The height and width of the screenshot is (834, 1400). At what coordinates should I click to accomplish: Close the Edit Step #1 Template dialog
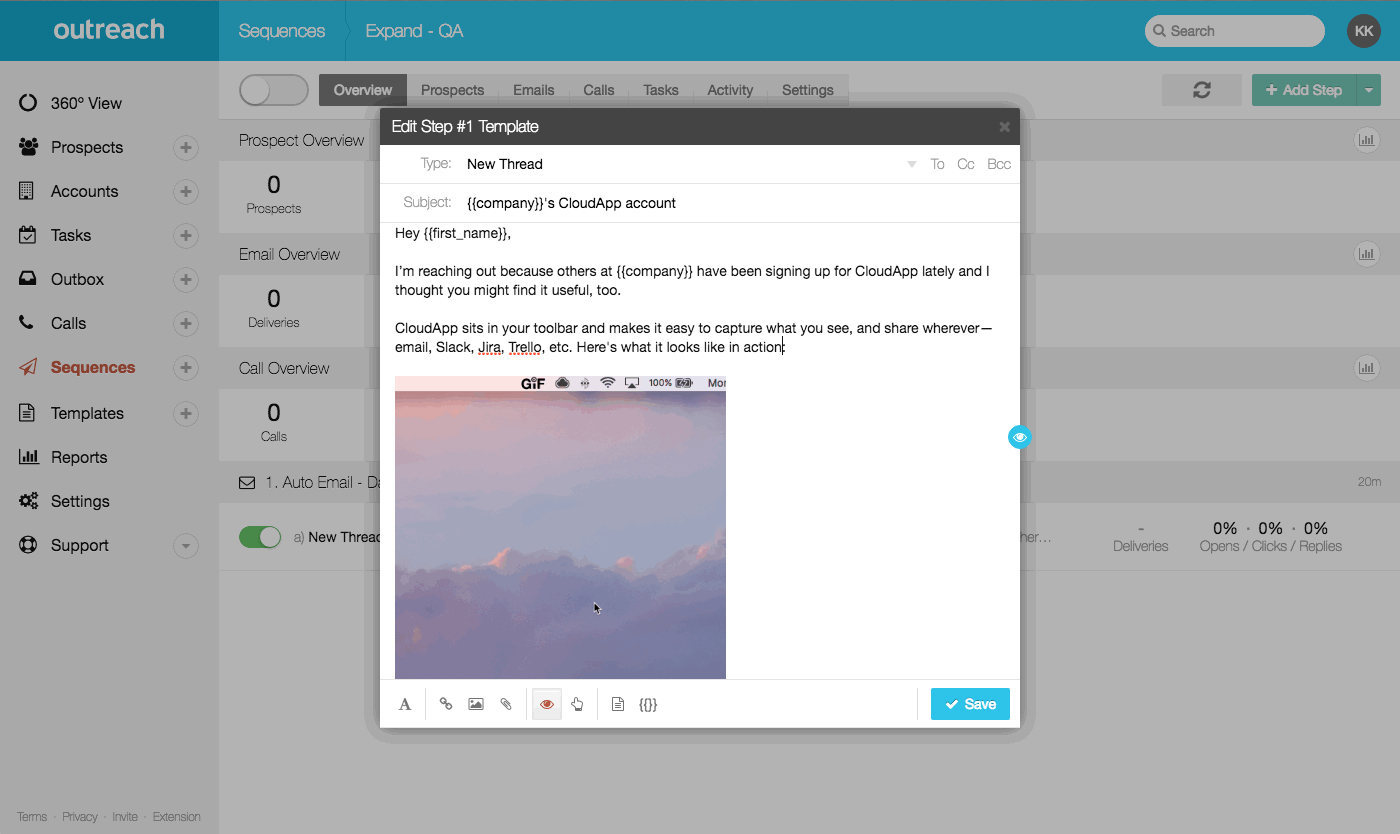pos(1004,127)
